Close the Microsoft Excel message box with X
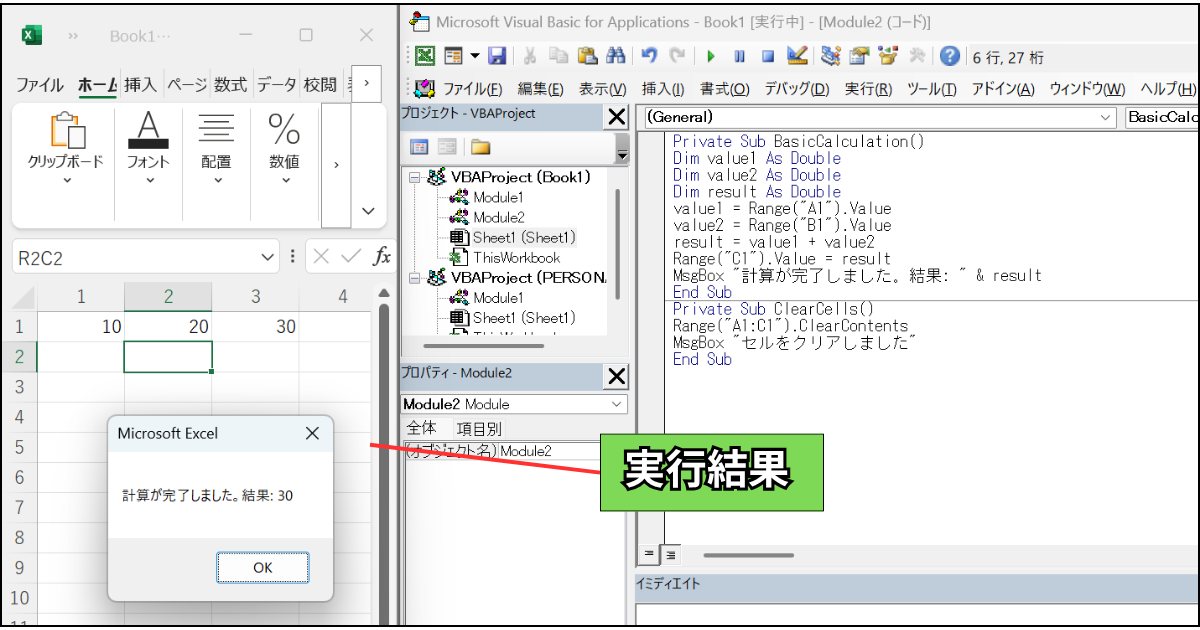 [312, 433]
